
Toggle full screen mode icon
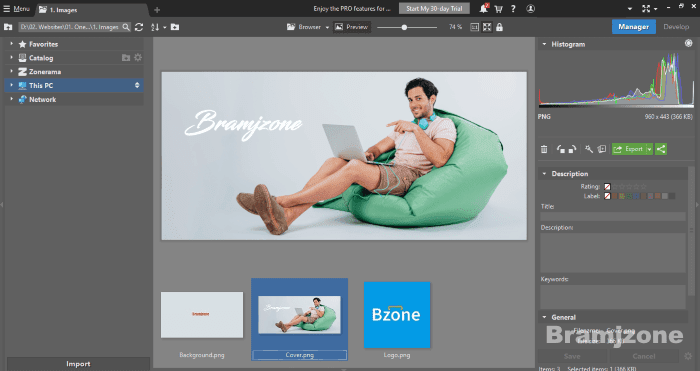coord(646,8)
